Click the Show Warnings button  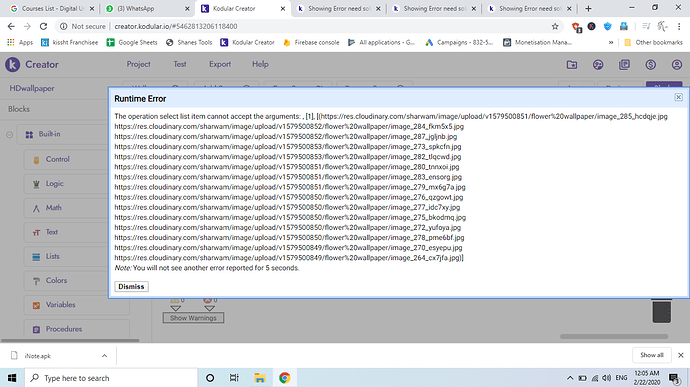tap(193, 318)
